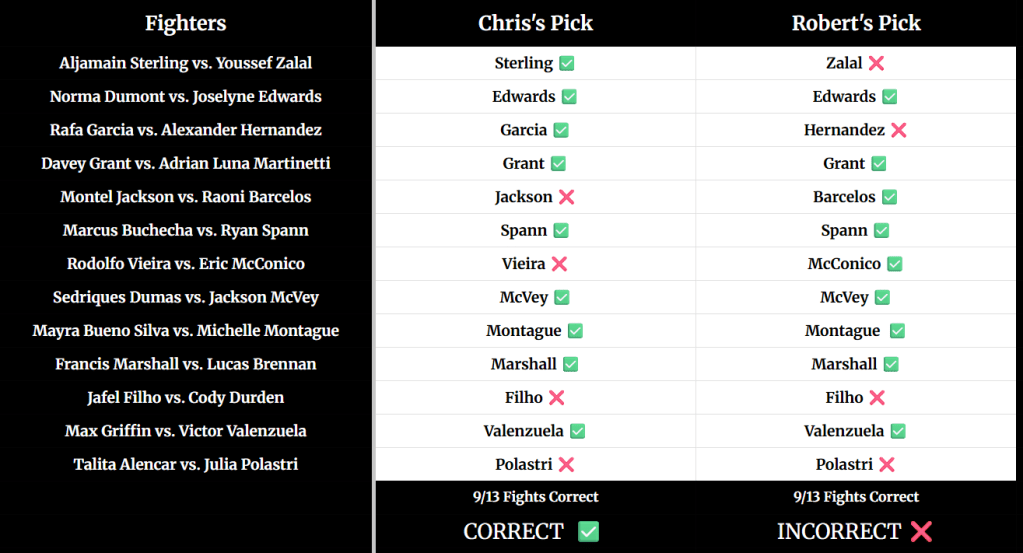Click green checkmark beside Chris's Sterling pick
Screen dimensions: 1023x553
tap(567, 63)
